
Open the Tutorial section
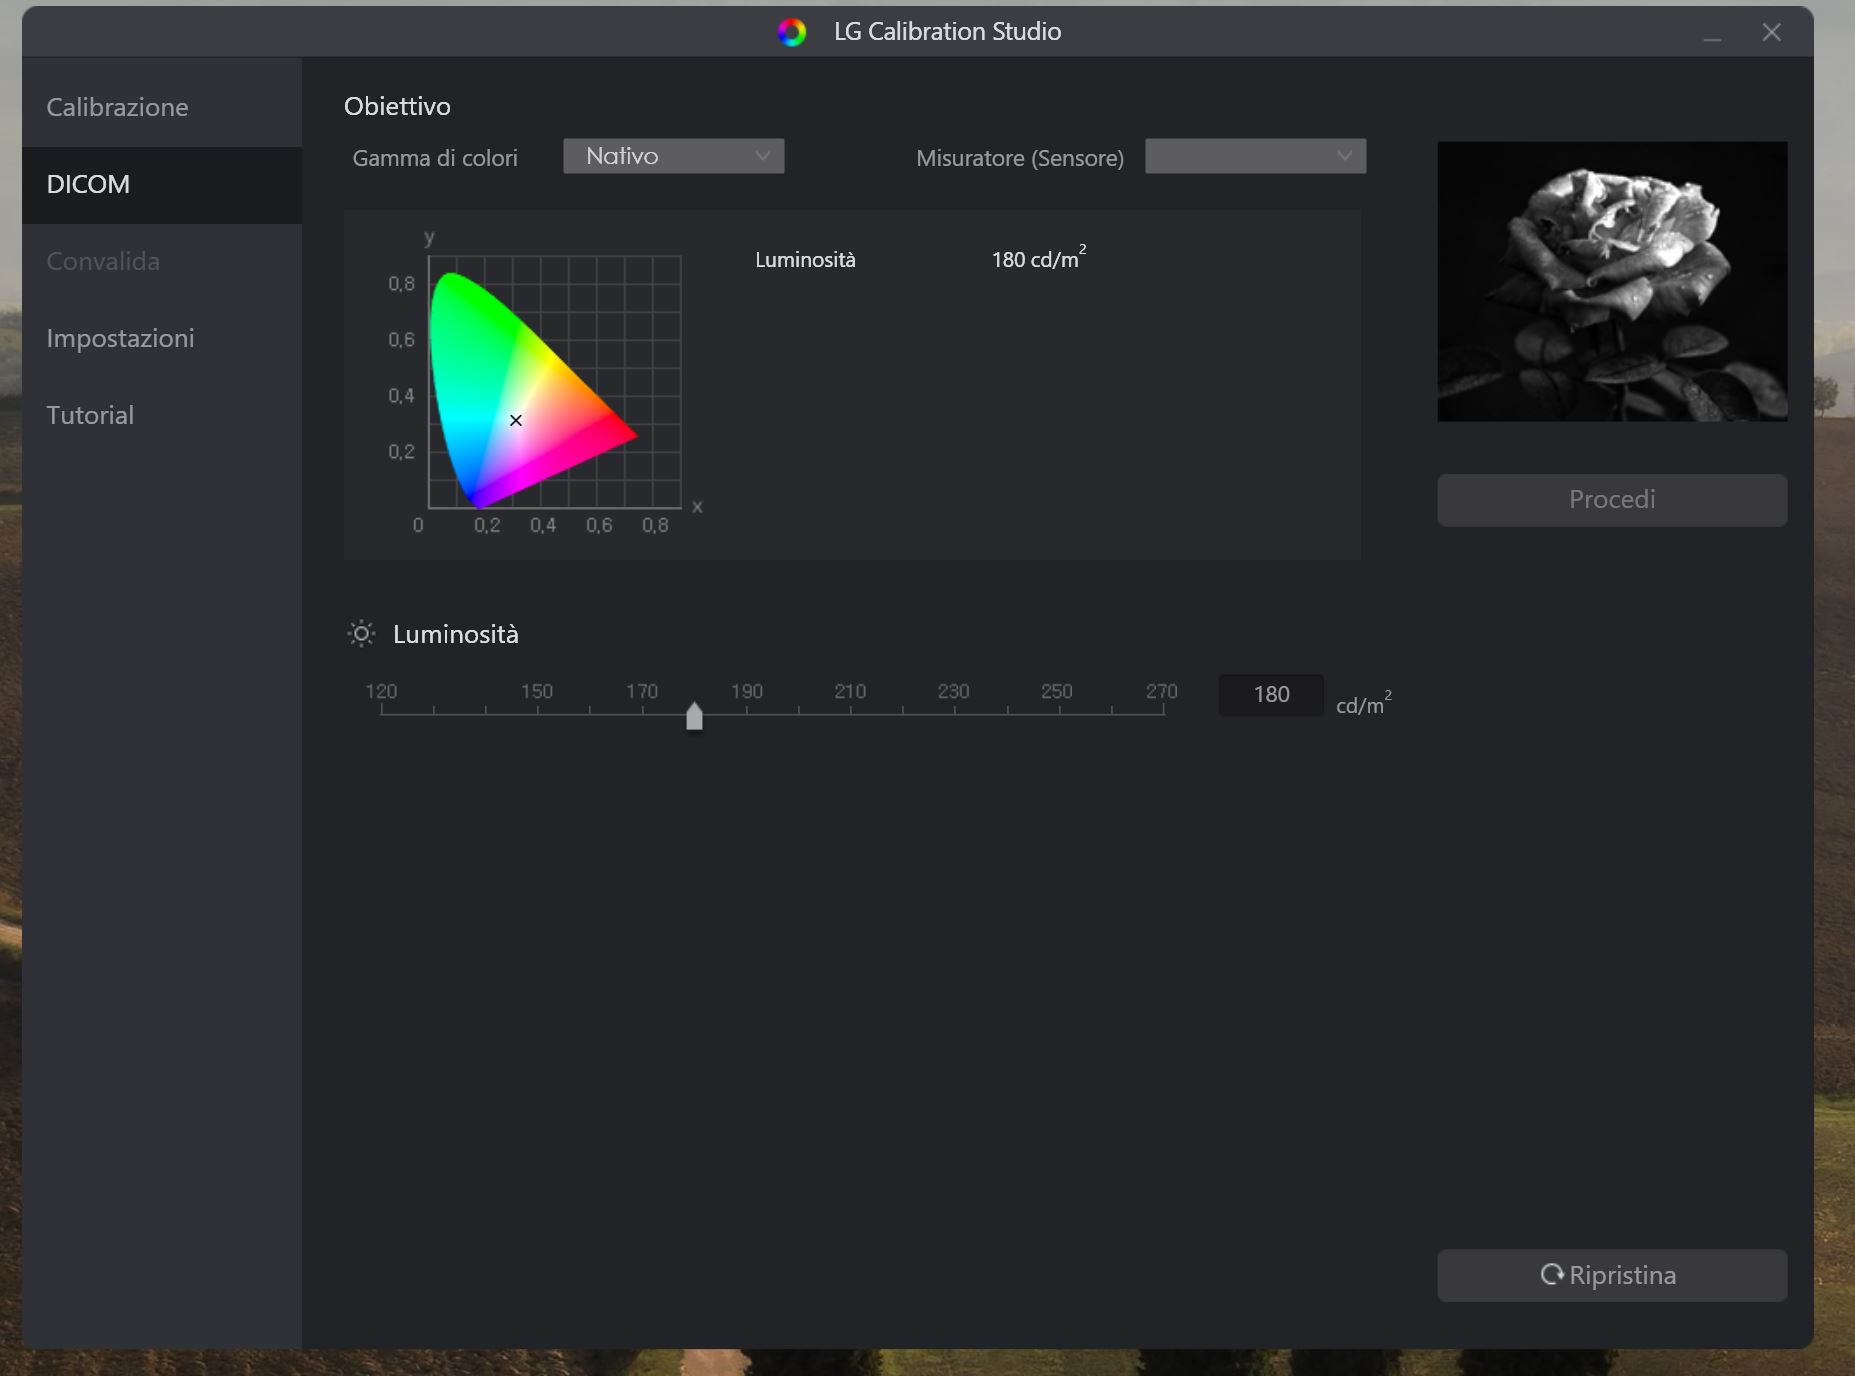(161, 416)
